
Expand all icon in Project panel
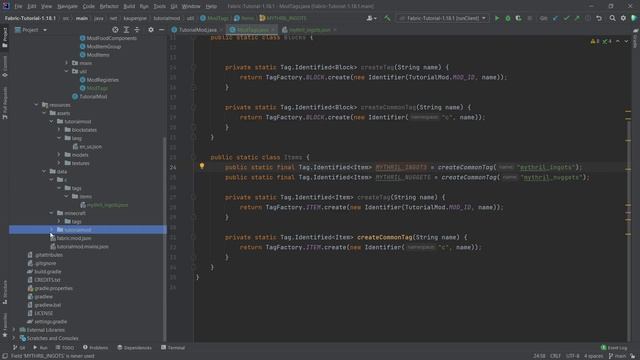point(126,30)
